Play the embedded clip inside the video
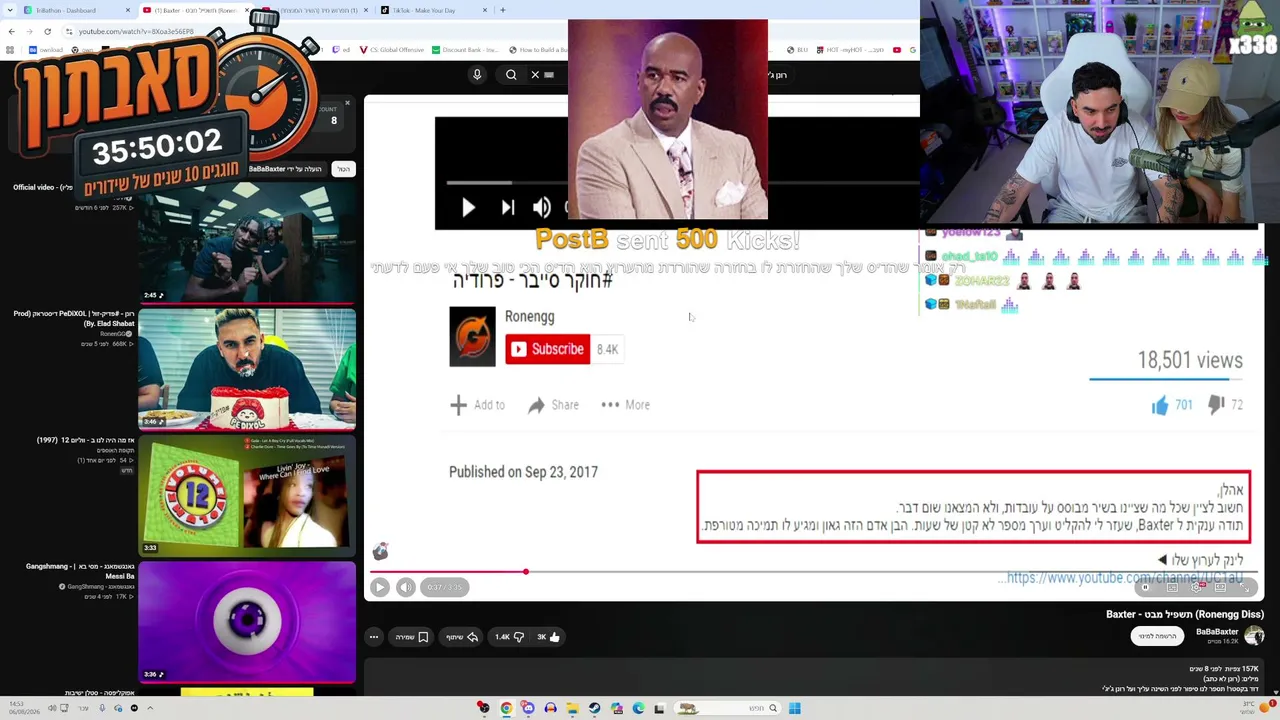 [x=468, y=207]
